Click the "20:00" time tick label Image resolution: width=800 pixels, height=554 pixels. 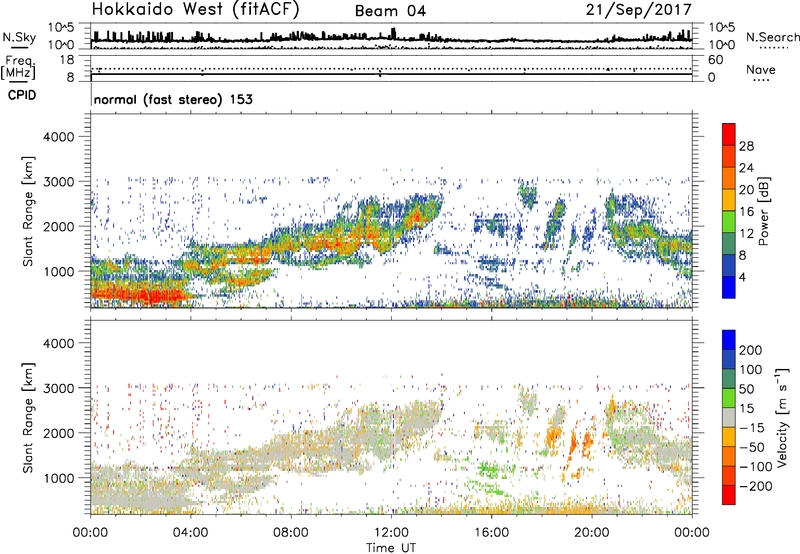pyautogui.click(x=592, y=533)
